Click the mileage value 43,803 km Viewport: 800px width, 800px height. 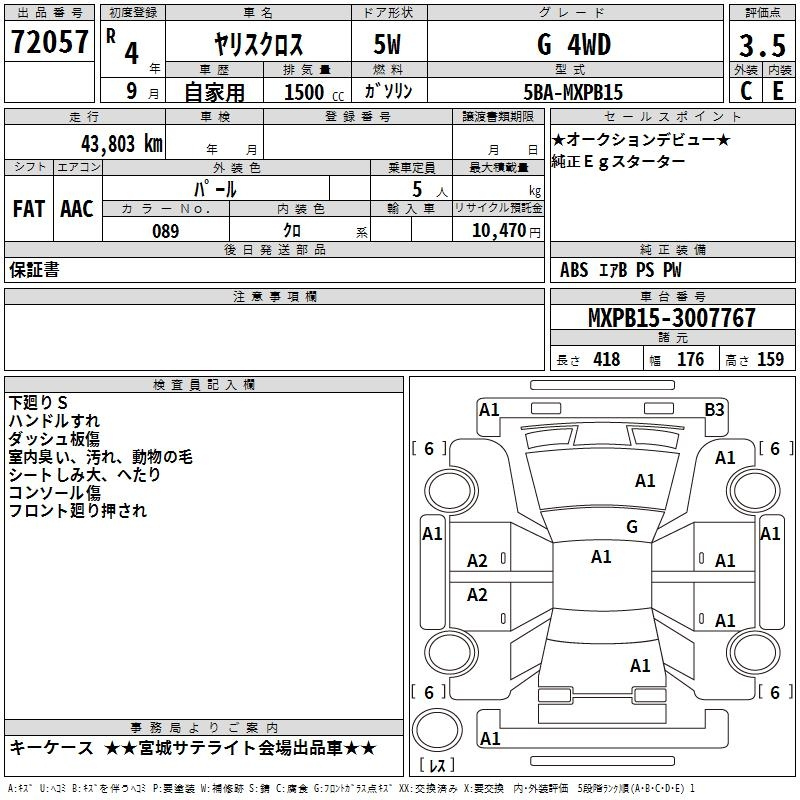(x=121, y=144)
